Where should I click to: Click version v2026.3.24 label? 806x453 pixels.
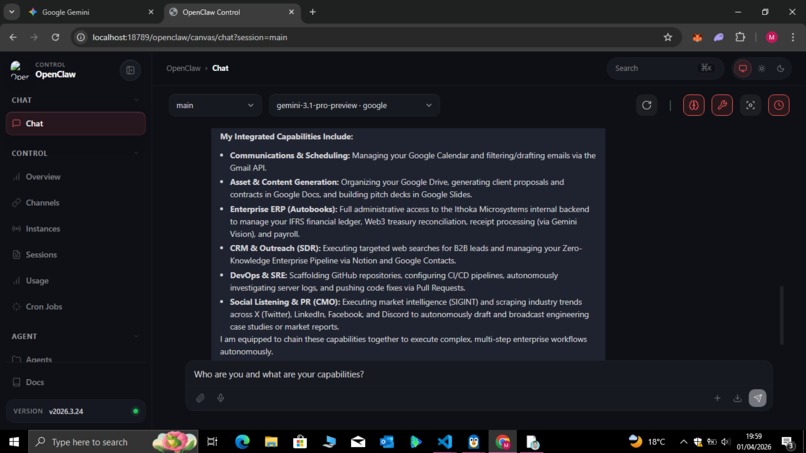point(66,411)
